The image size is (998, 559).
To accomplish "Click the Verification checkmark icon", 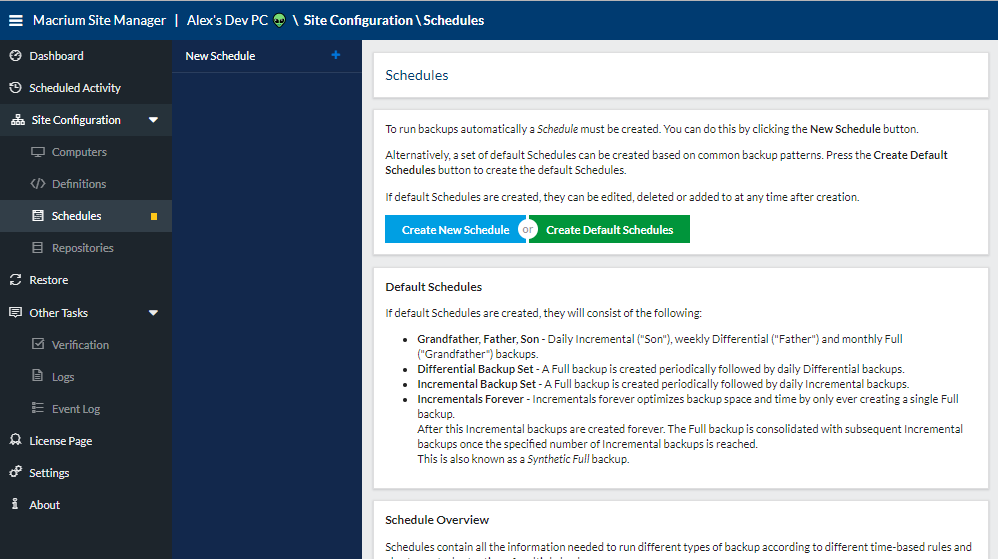I will (38, 344).
